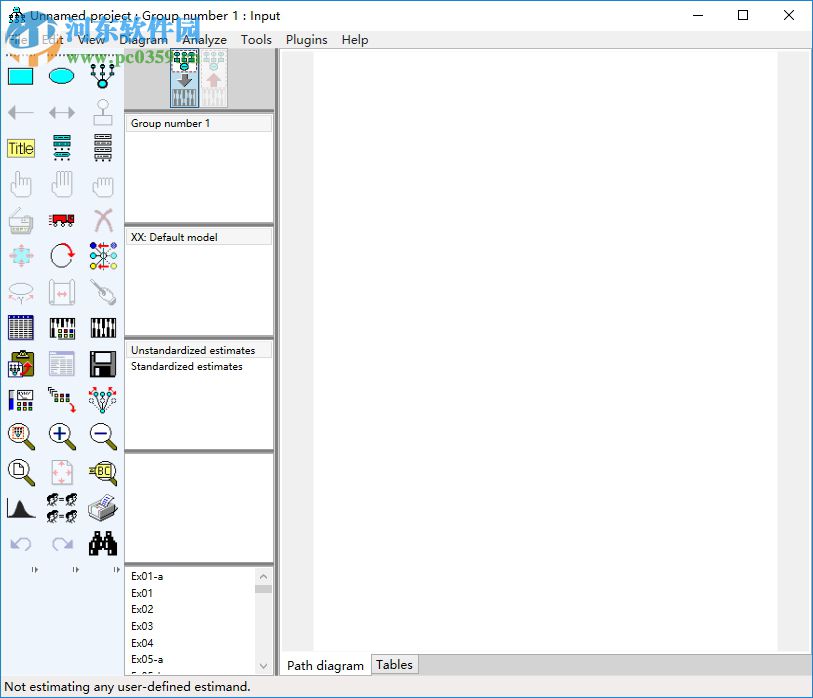
Task: Select the Ex01-a file in list
Action: click(147, 576)
